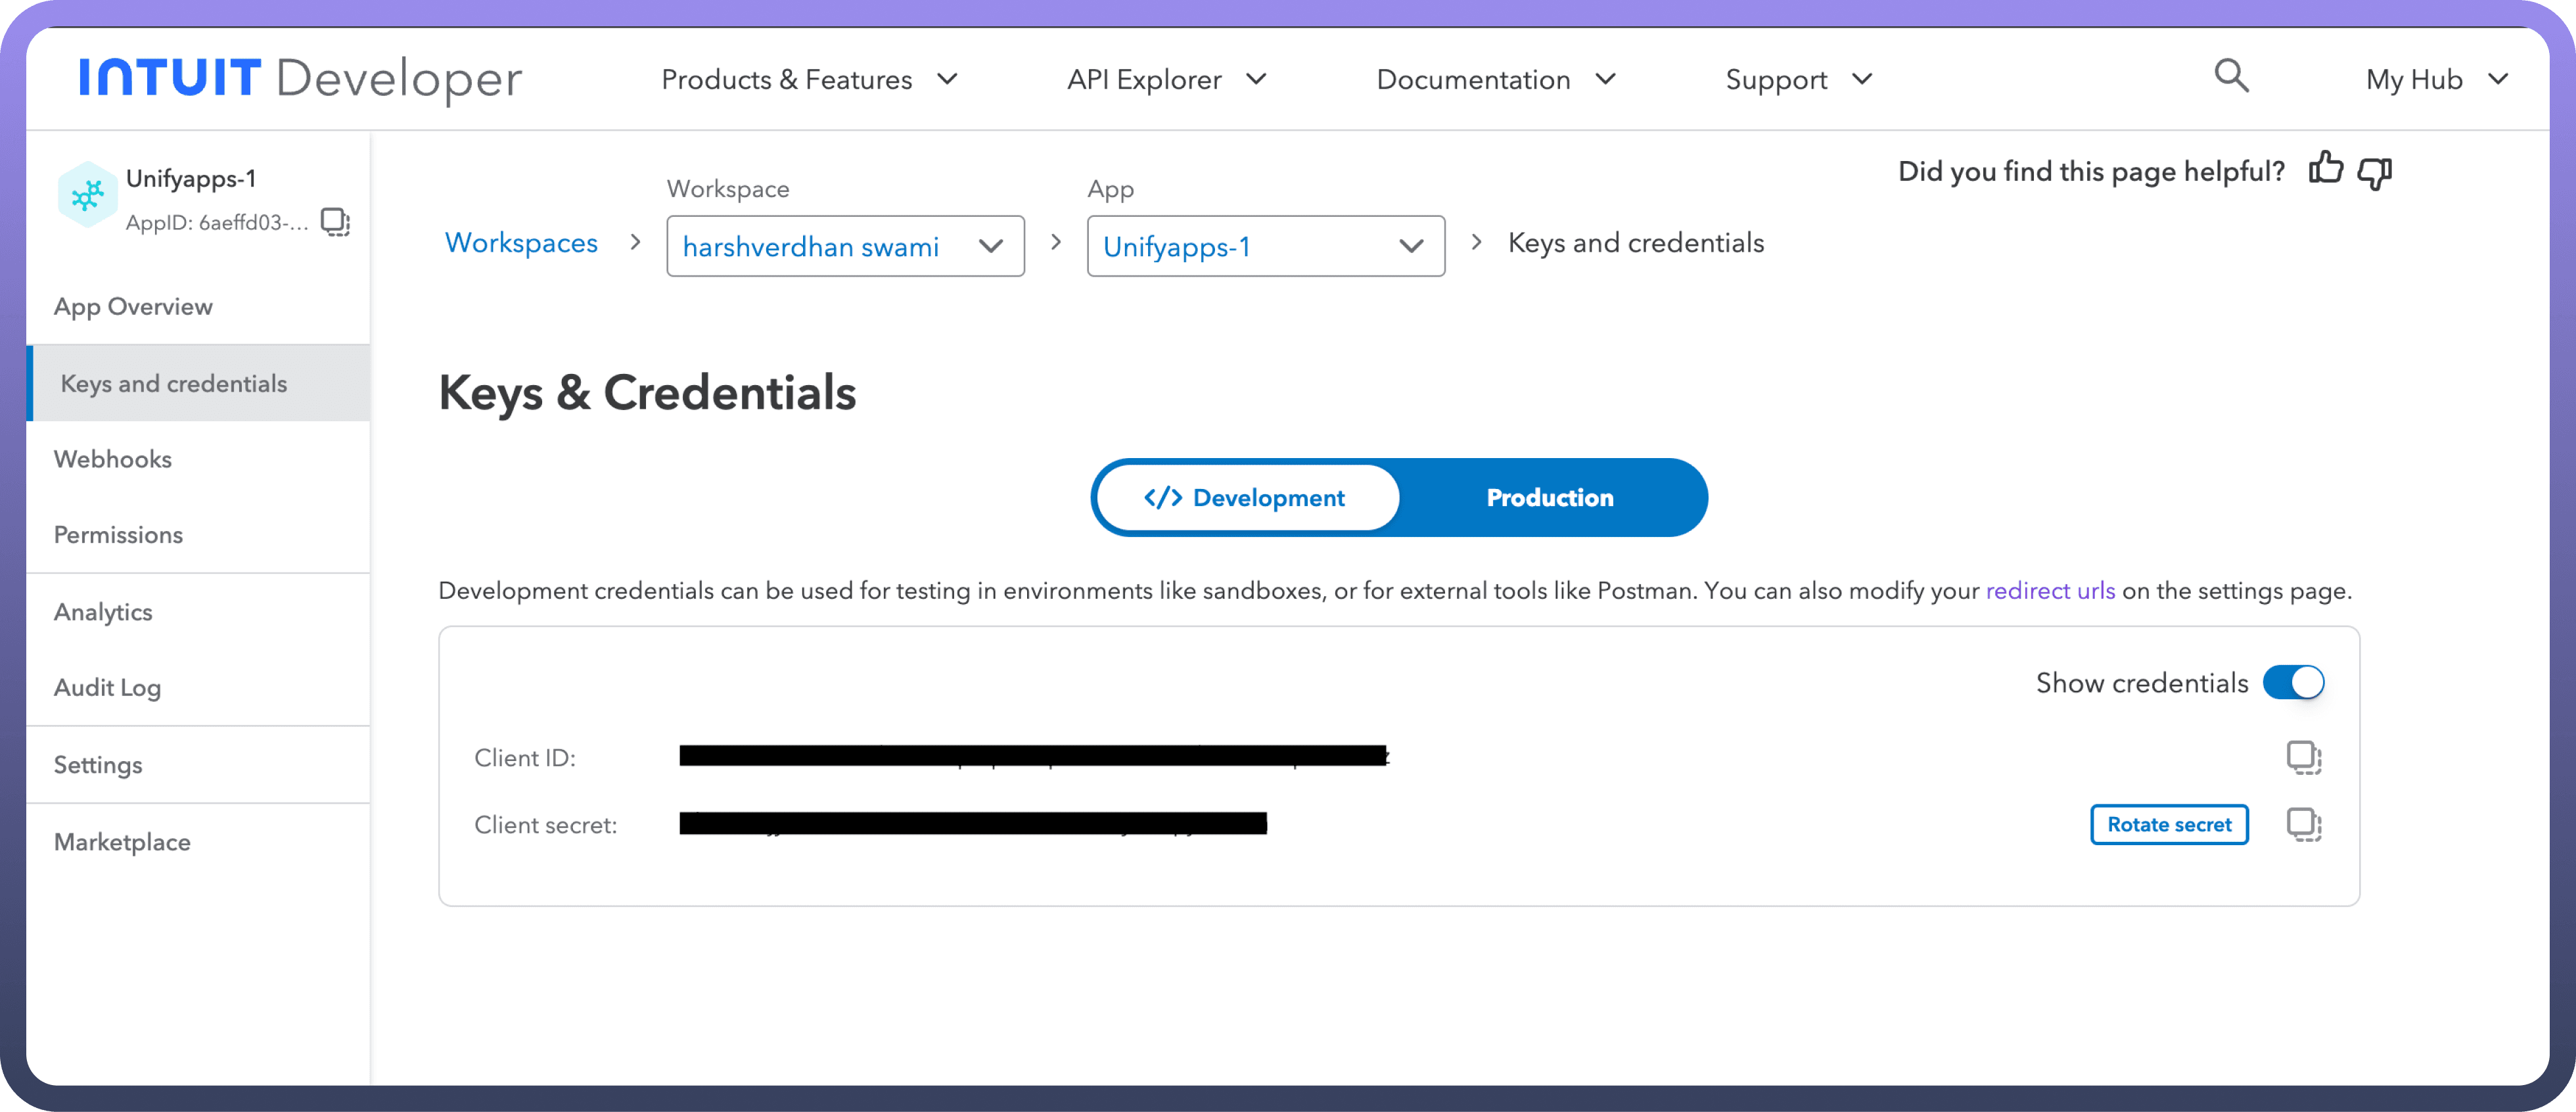
Task: Toggle the Show credentials switch
Action: (2293, 682)
